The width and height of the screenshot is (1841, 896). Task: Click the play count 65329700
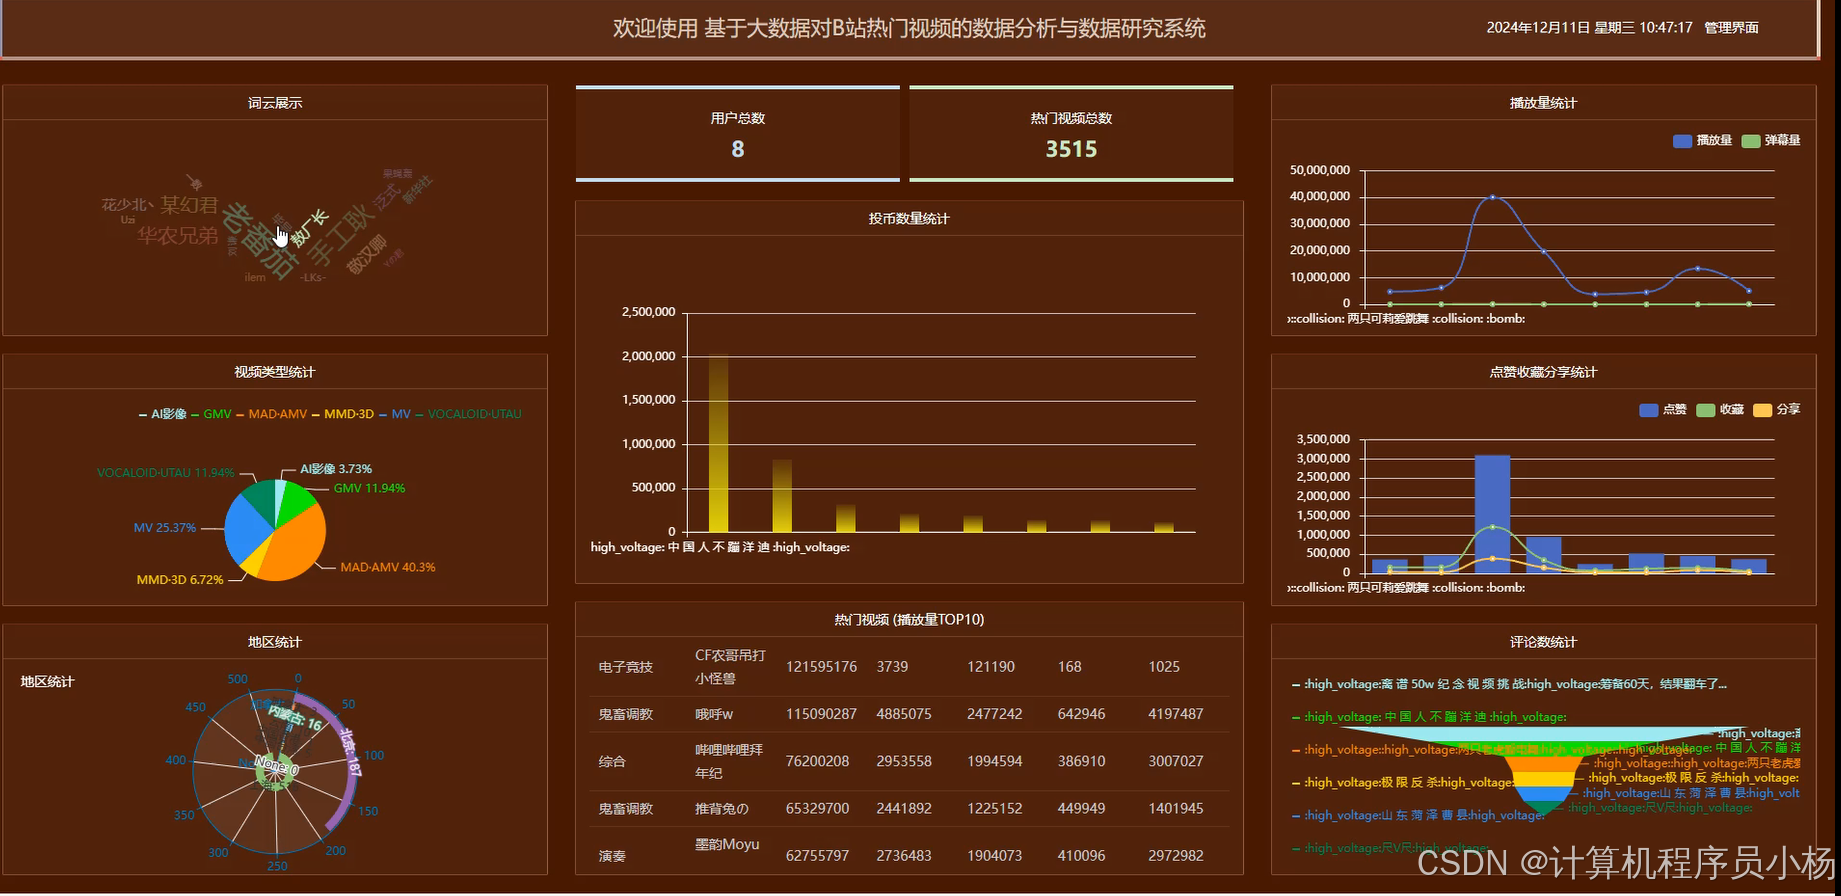tap(817, 809)
